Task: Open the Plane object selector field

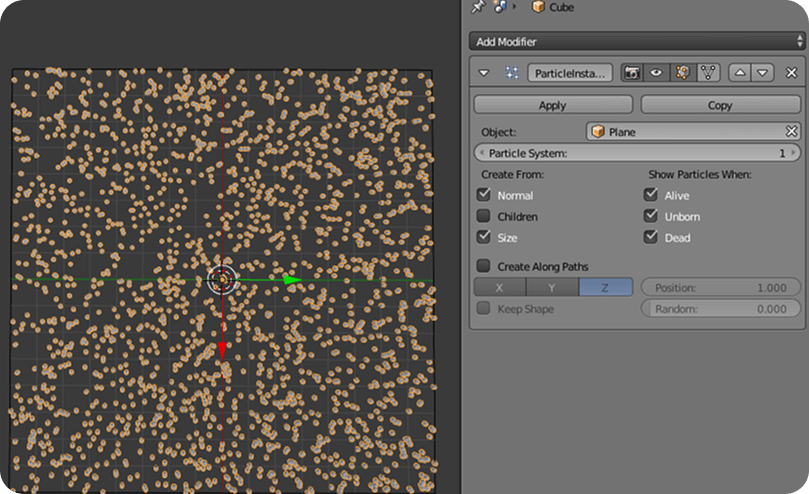Action: click(685, 131)
